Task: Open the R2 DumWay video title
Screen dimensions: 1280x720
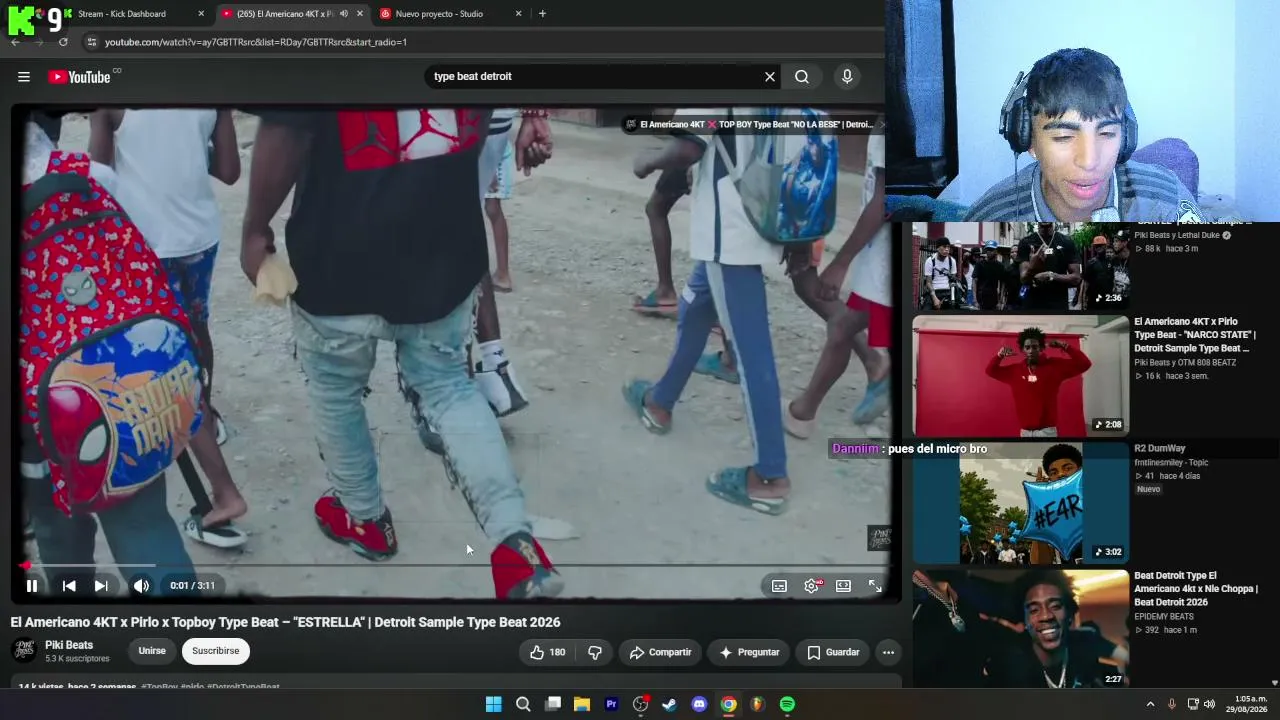Action: coord(1160,449)
